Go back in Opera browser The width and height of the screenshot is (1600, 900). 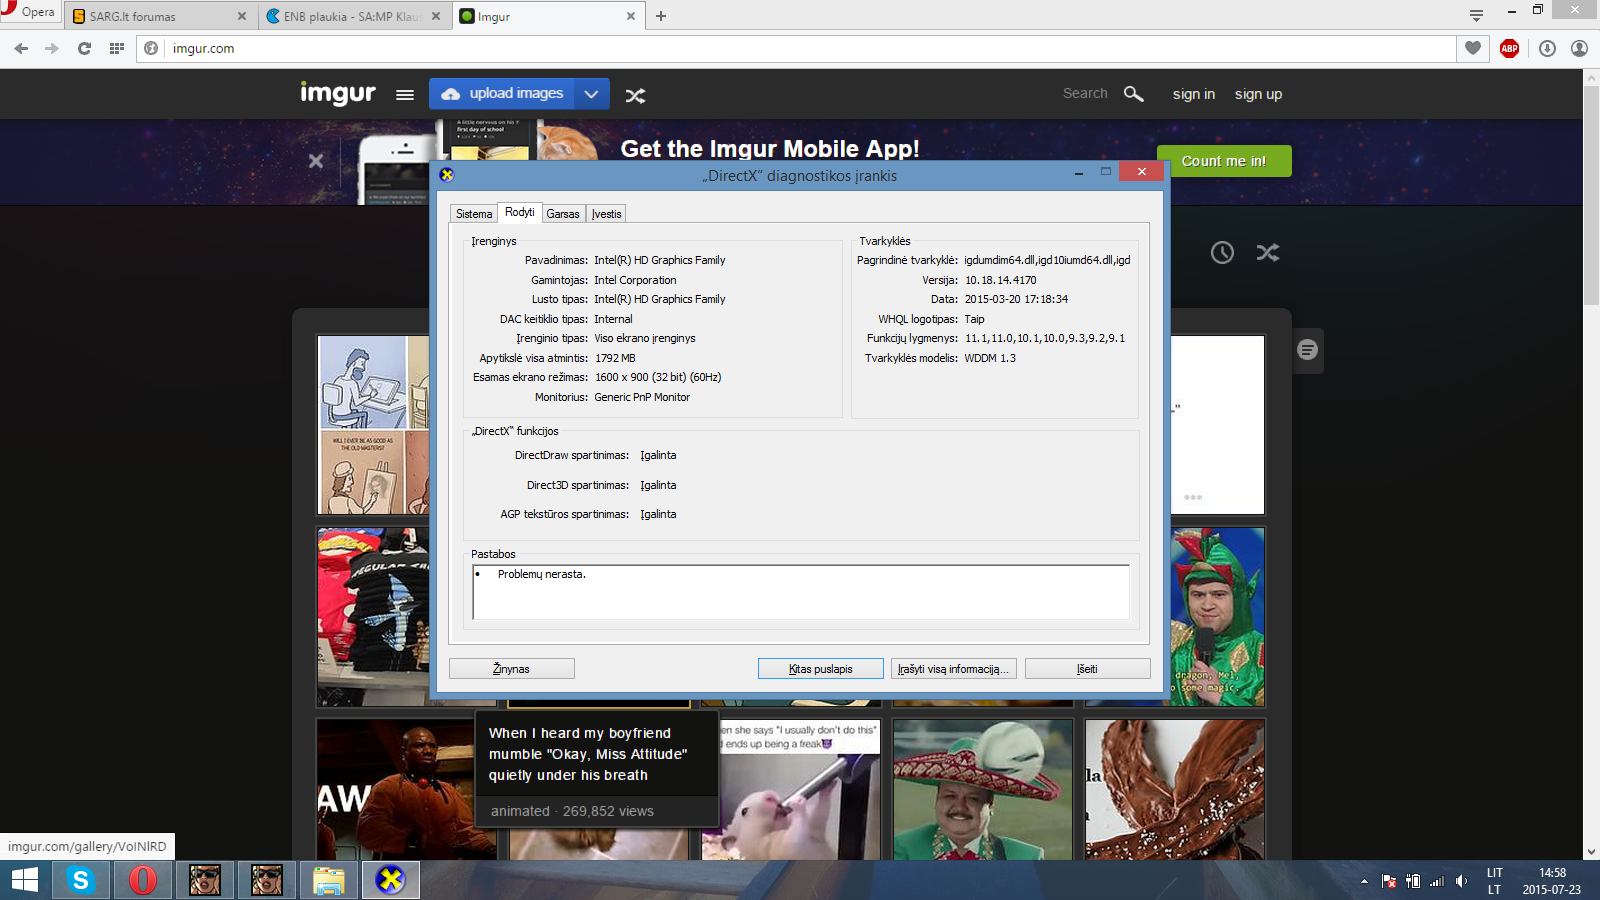pos(21,48)
